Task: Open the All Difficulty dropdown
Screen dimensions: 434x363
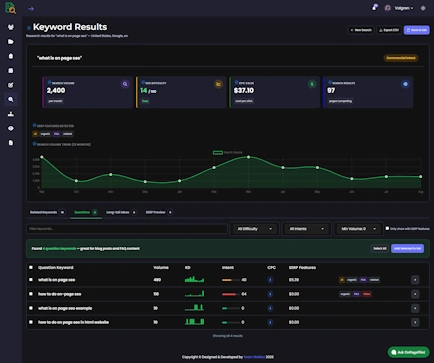Action: click(255, 229)
